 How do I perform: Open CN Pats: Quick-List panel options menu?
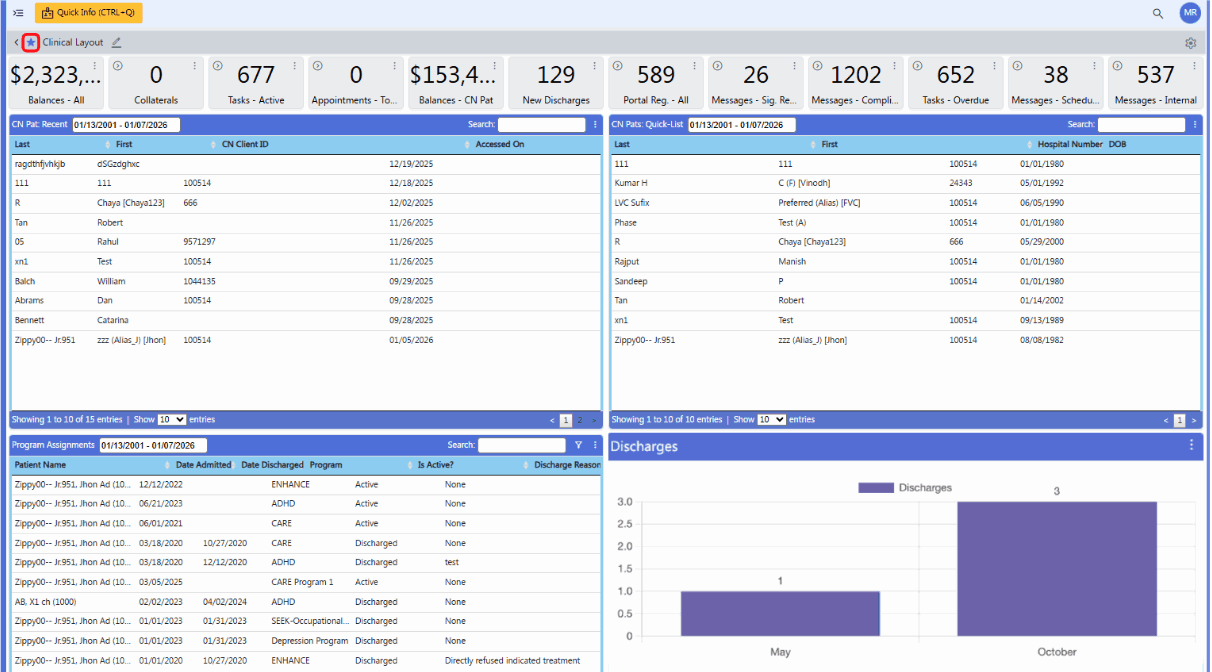click(1195, 125)
